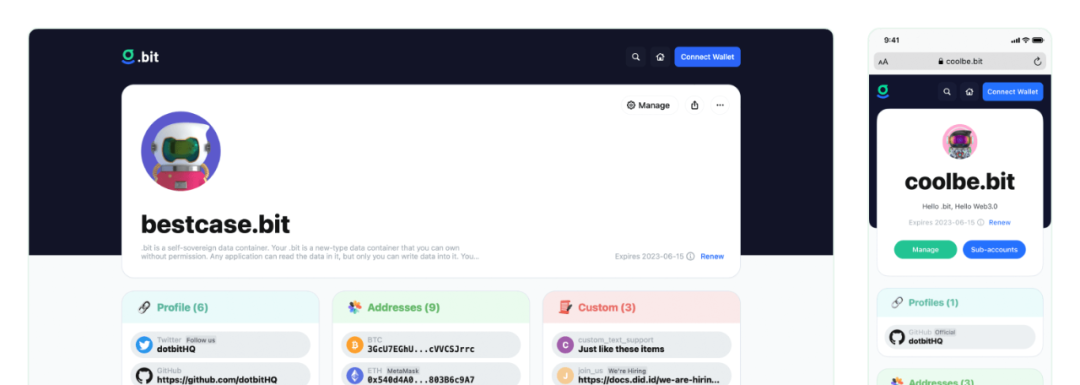The image size is (1080, 385).
Task: Click the Renew link on bestcase.bit card
Action: point(712,256)
